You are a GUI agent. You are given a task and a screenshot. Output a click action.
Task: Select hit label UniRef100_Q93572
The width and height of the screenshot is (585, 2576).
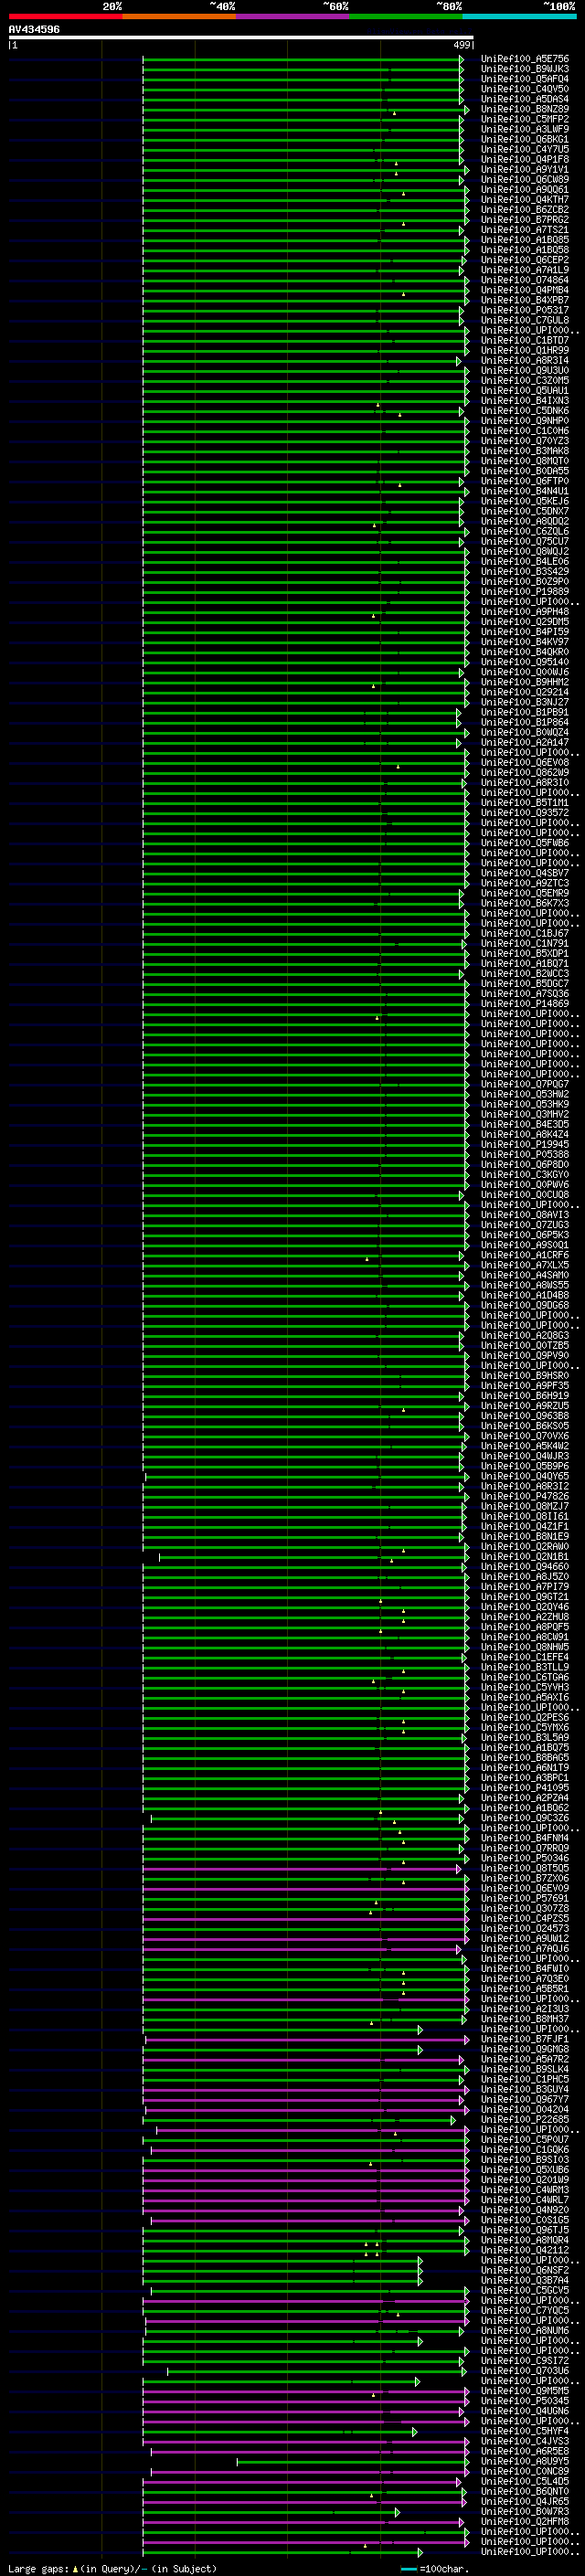point(525,812)
